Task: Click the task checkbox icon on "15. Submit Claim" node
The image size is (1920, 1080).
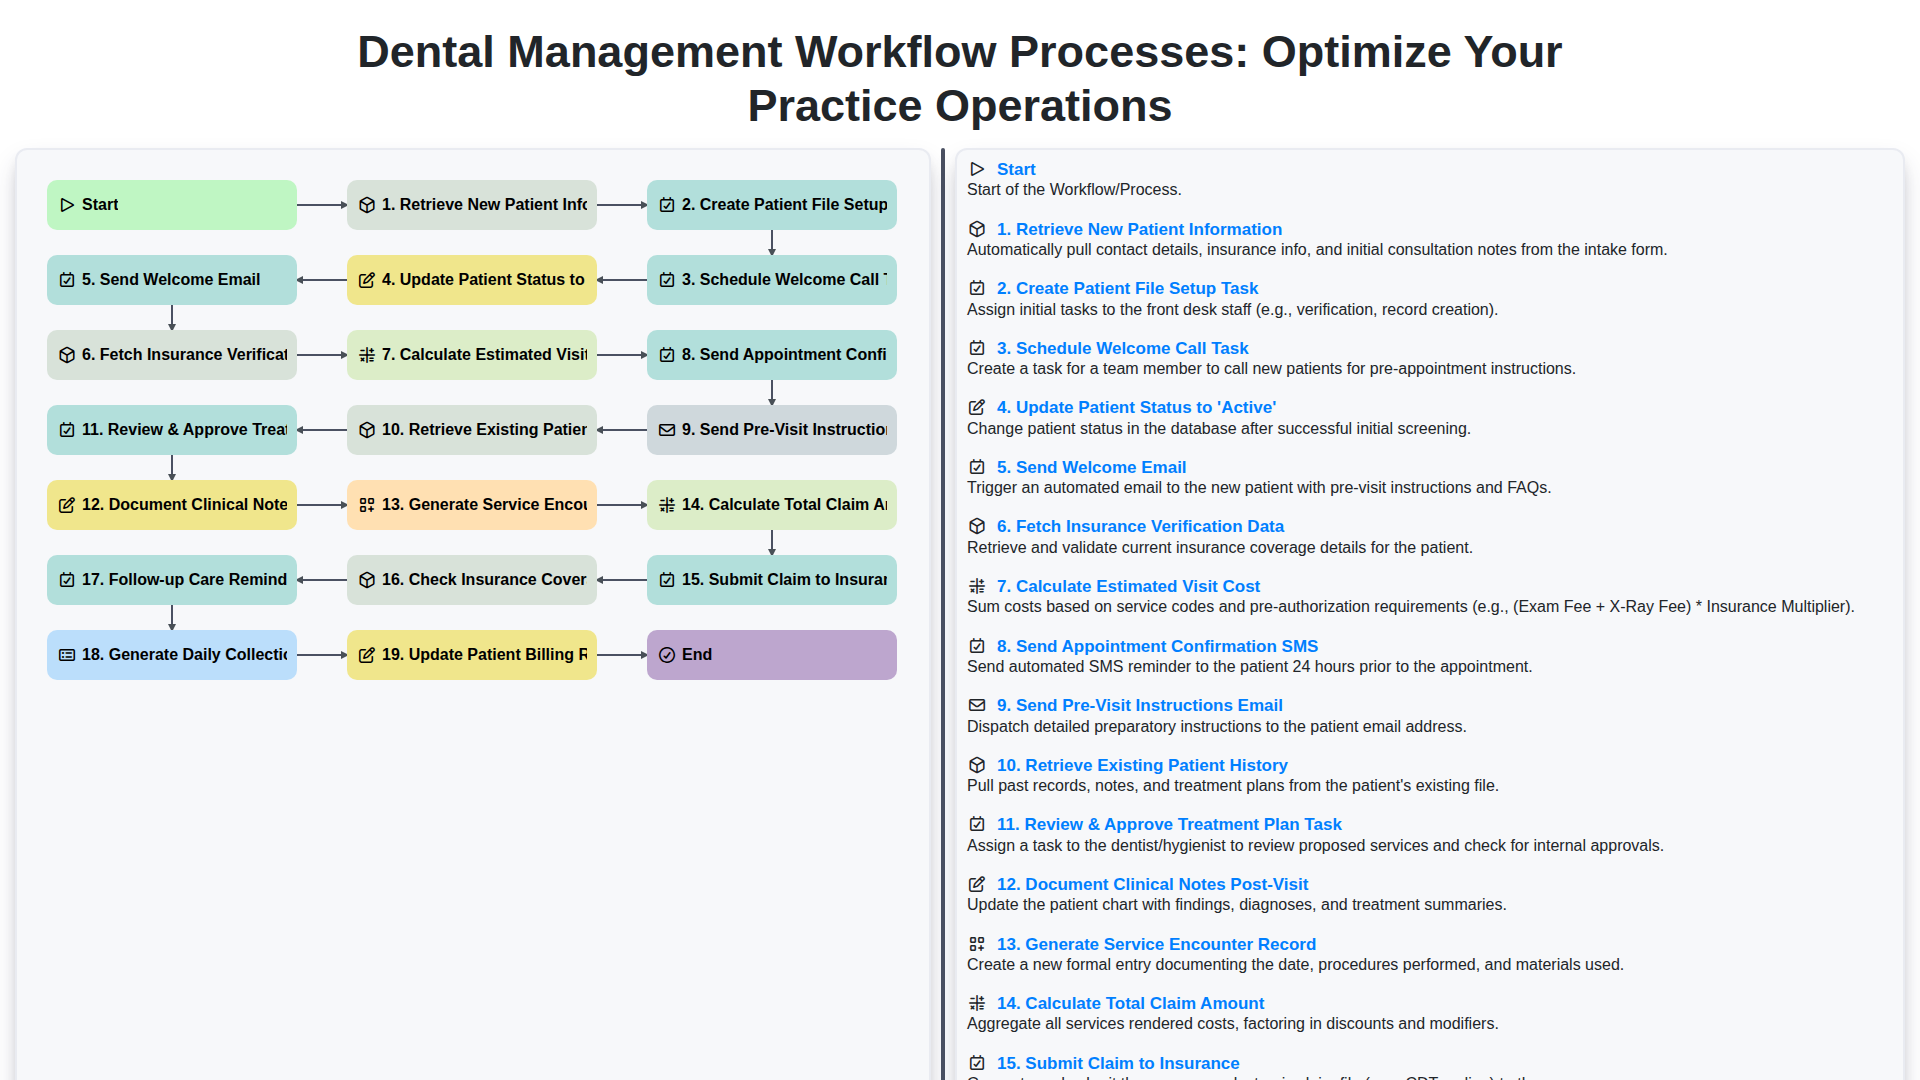Action: (667, 580)
